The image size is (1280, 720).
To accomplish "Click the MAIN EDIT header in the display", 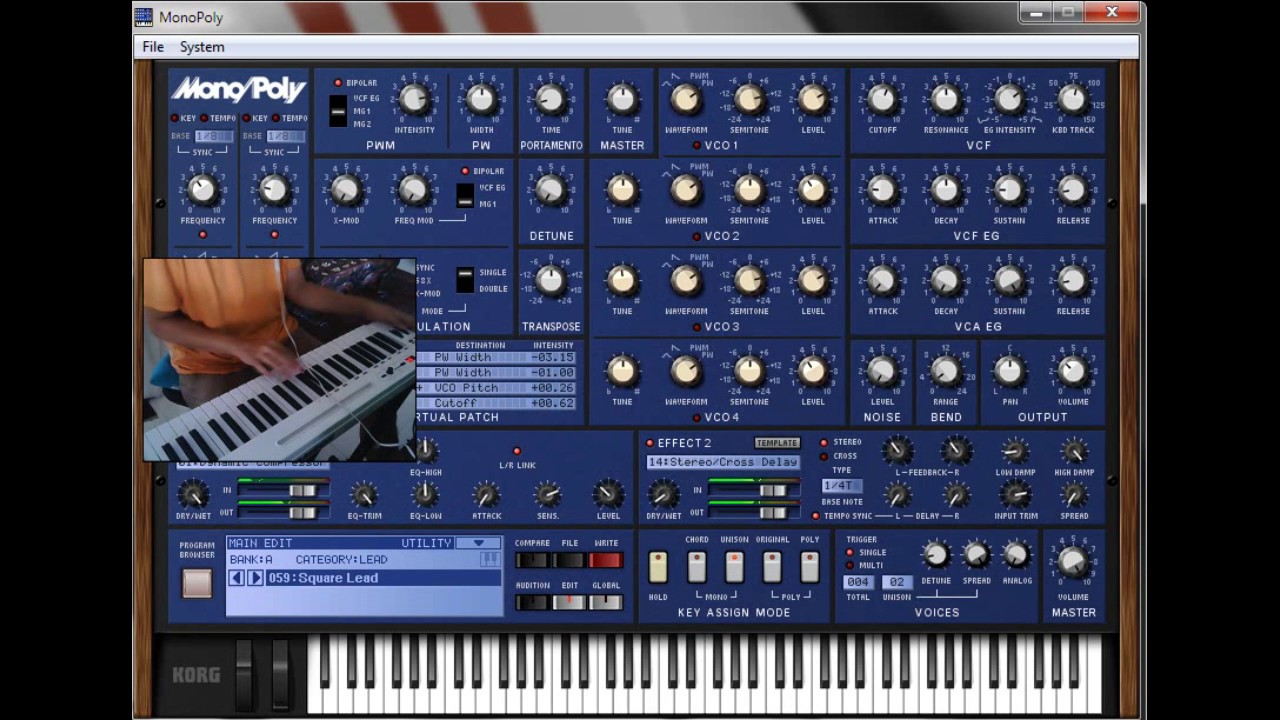I will 260,543.
